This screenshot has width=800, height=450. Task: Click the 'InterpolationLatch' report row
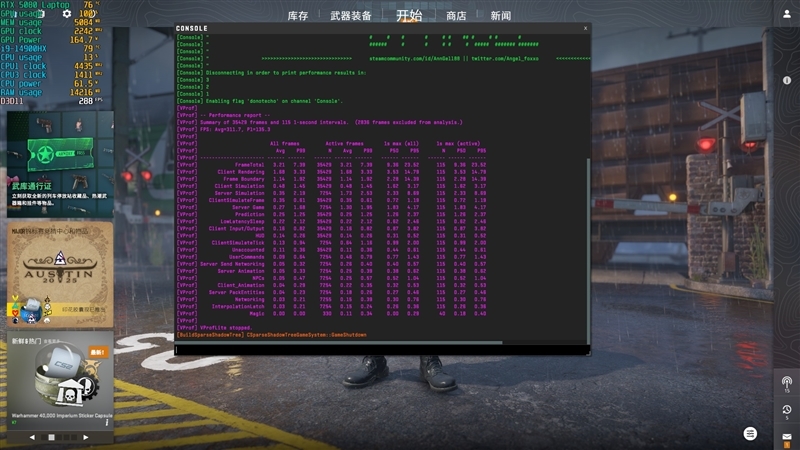pos(332,307)
